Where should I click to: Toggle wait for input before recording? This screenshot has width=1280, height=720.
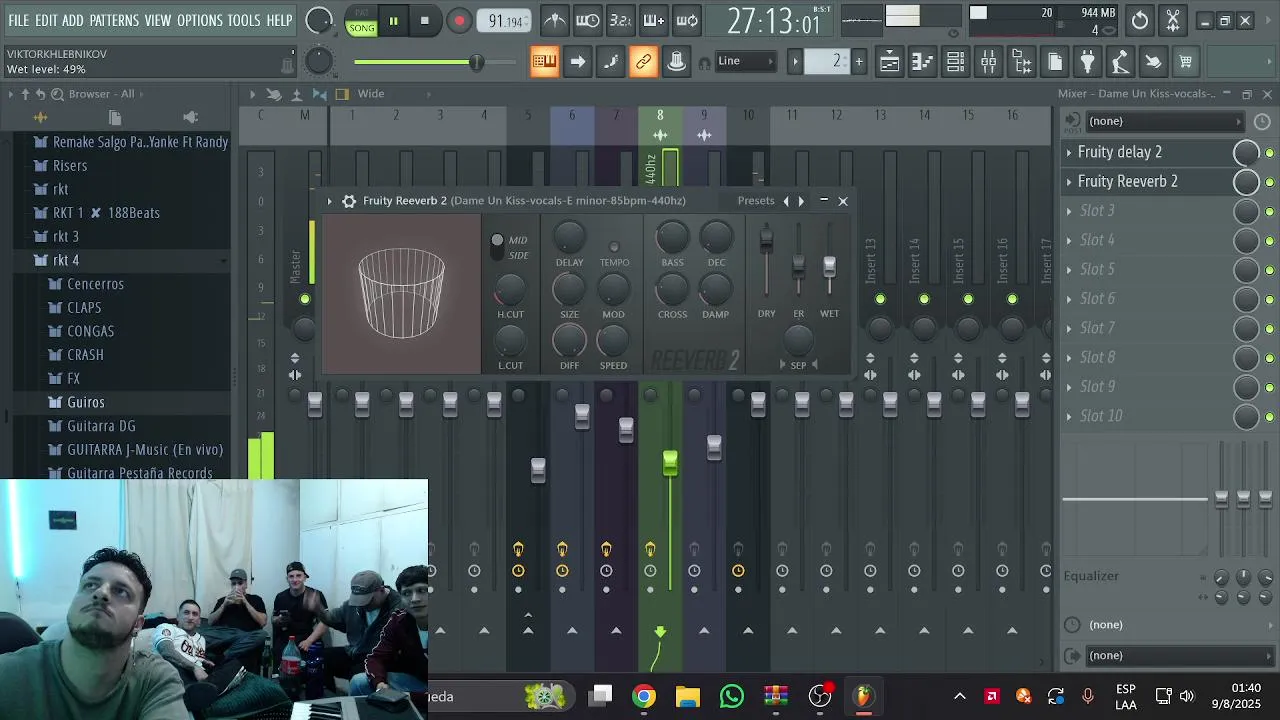[588, 20]
